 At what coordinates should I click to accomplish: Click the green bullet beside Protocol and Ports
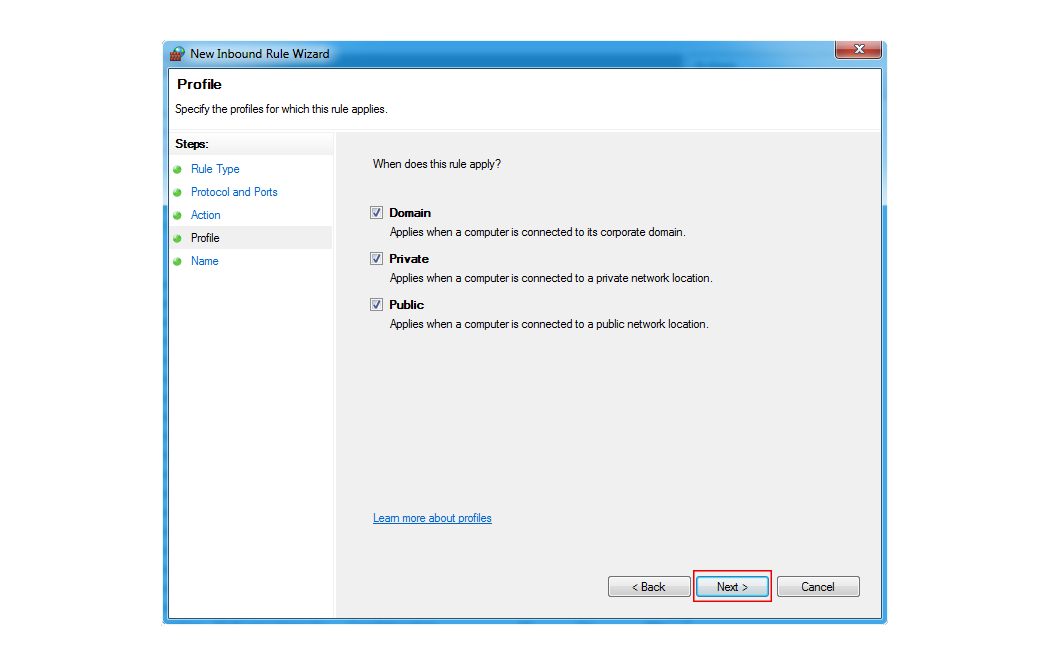coord(178,192)
